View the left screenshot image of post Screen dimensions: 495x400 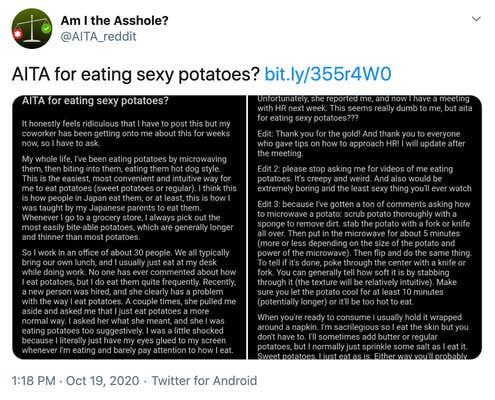[x=129, y=227]
